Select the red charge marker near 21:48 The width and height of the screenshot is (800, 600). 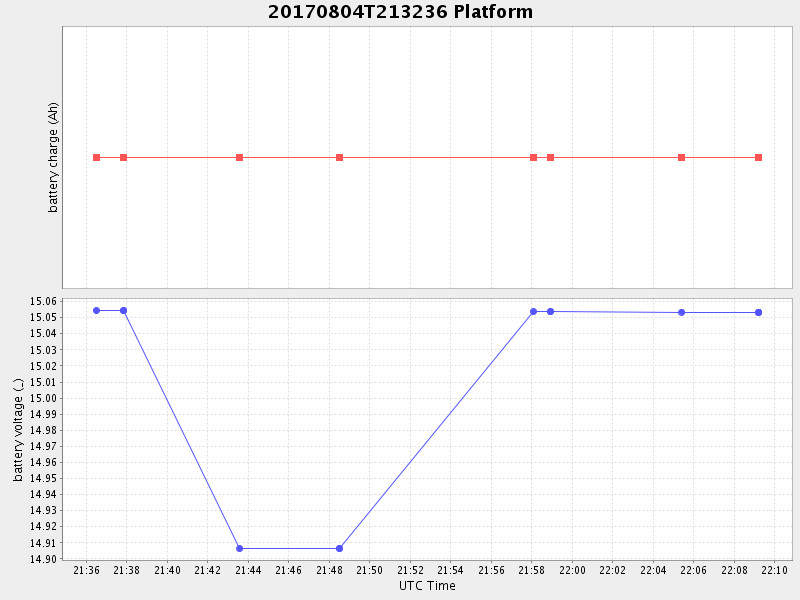point(340,158)
